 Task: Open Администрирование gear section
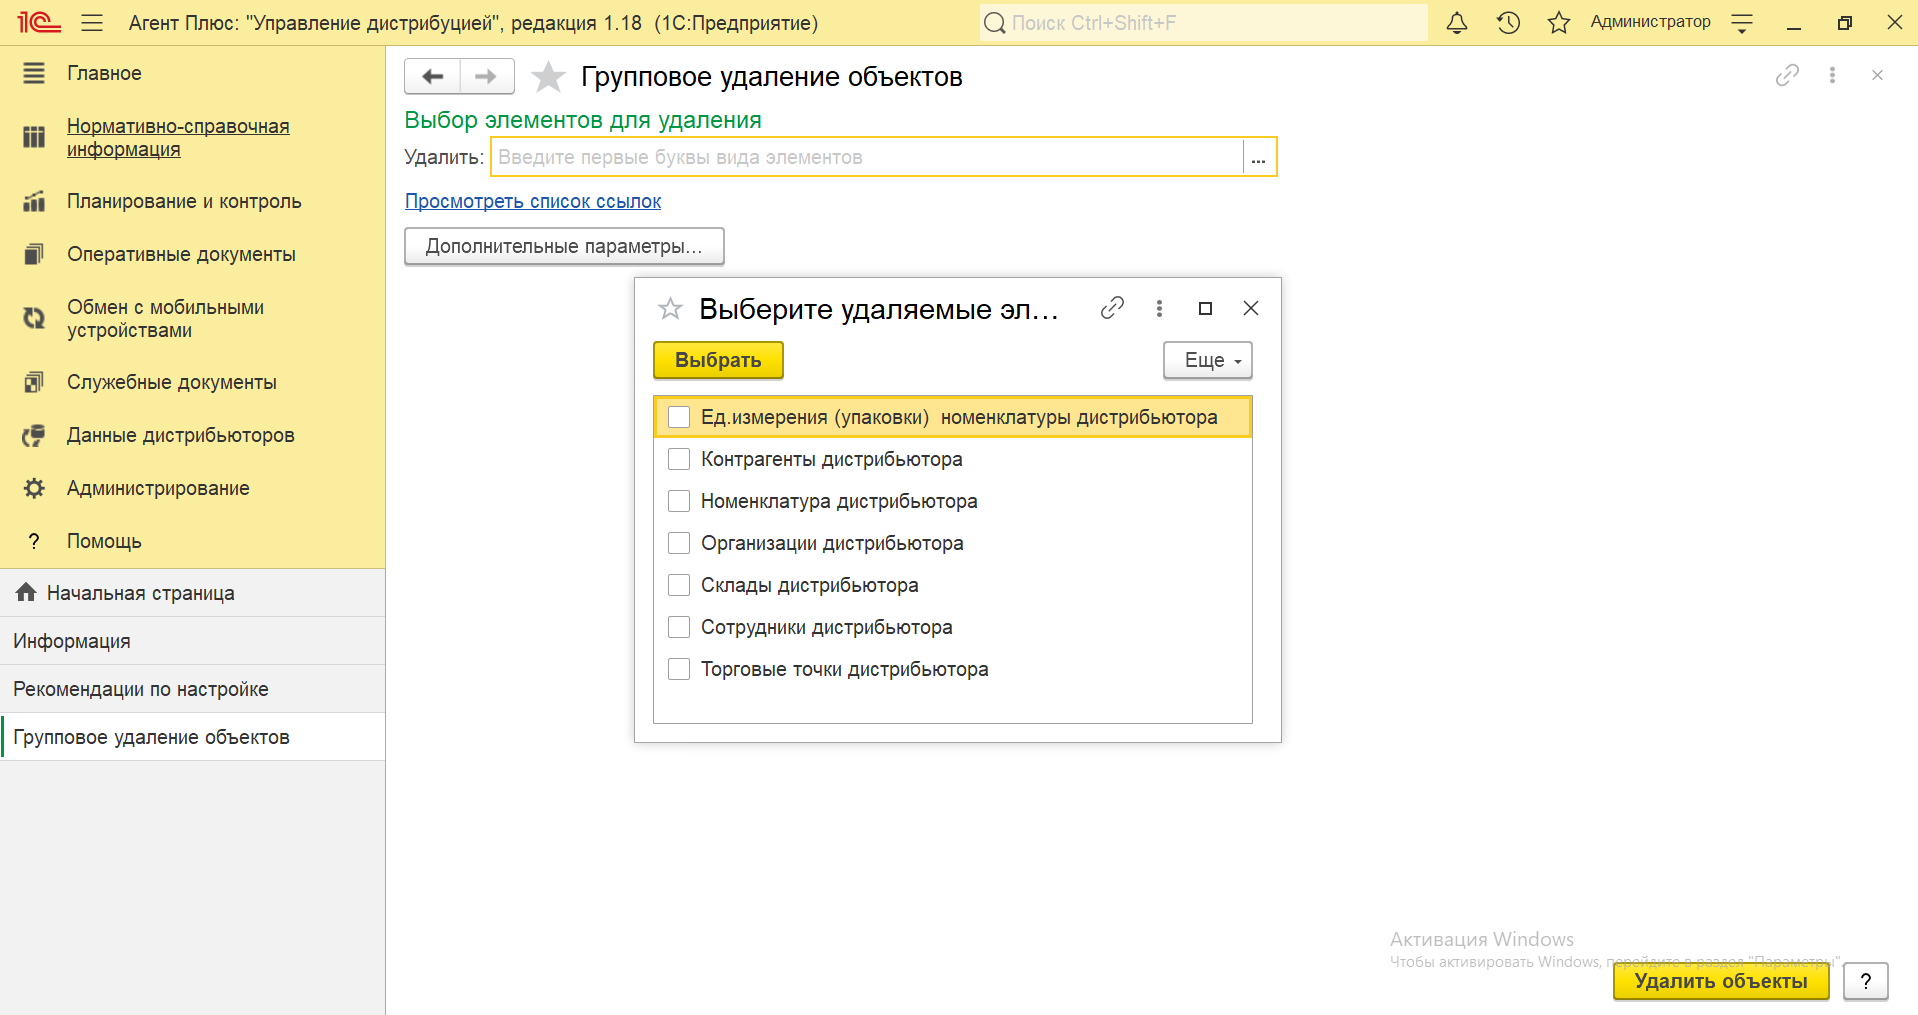click(x=158, y=488)
